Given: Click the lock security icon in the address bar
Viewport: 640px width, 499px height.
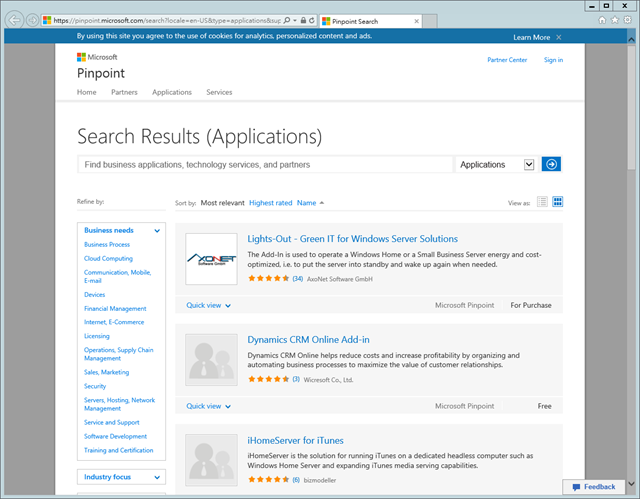Looking at the screenshot, I should click(303, 20).
